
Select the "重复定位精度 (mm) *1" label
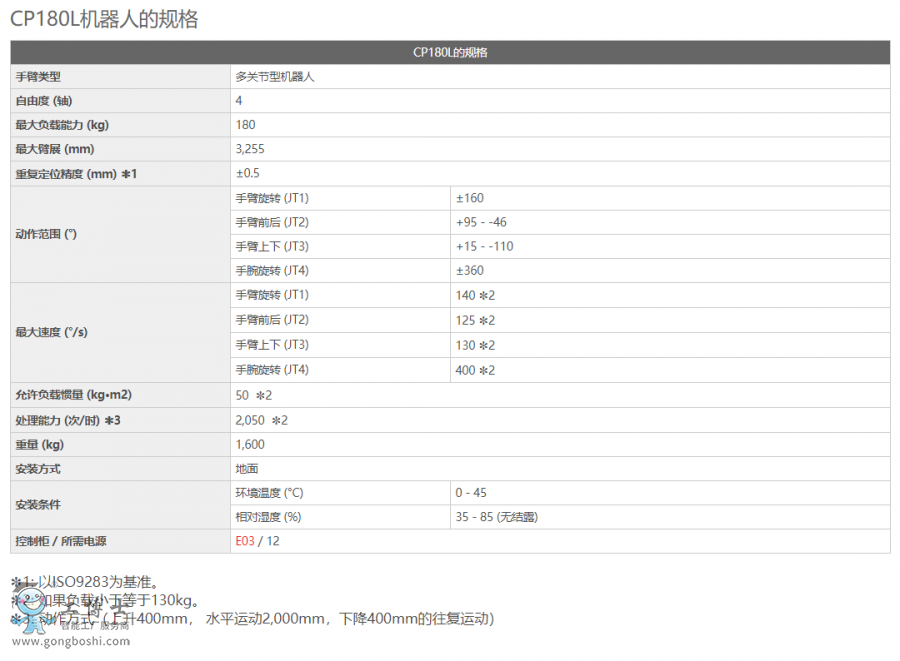(76, 174)
